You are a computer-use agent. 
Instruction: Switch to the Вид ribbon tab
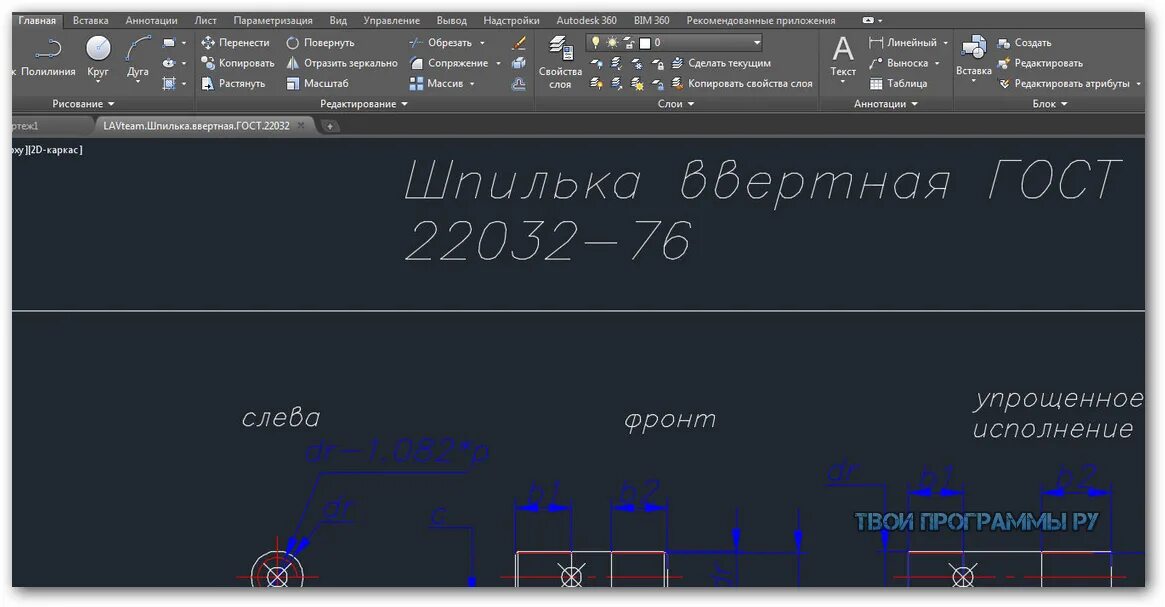[x=338, y=21]
